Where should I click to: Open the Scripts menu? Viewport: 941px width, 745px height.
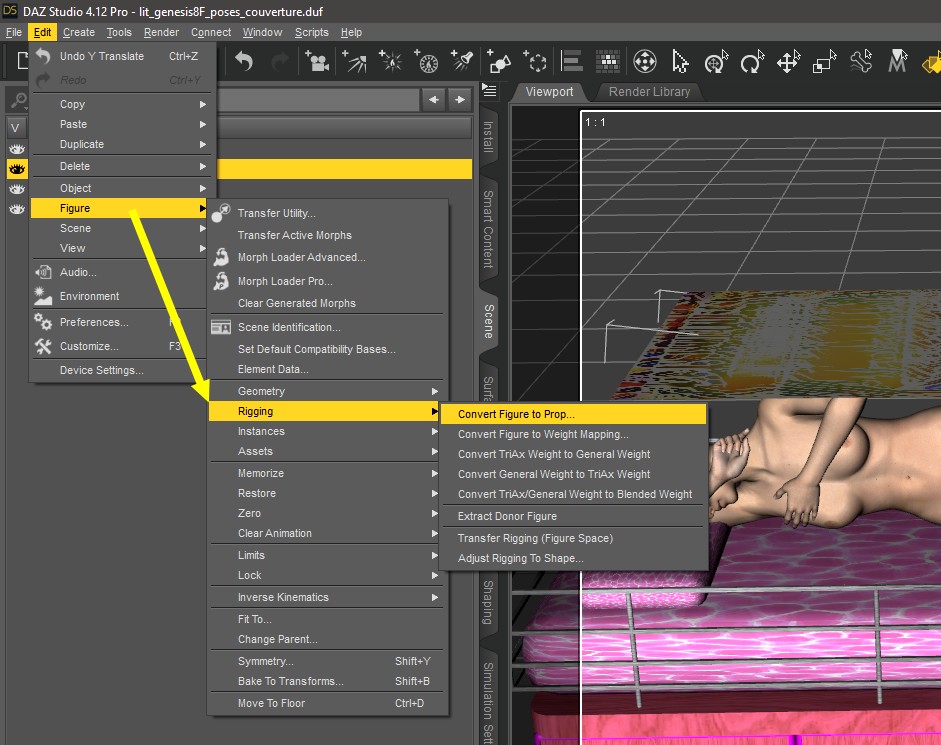click(311, 32)
